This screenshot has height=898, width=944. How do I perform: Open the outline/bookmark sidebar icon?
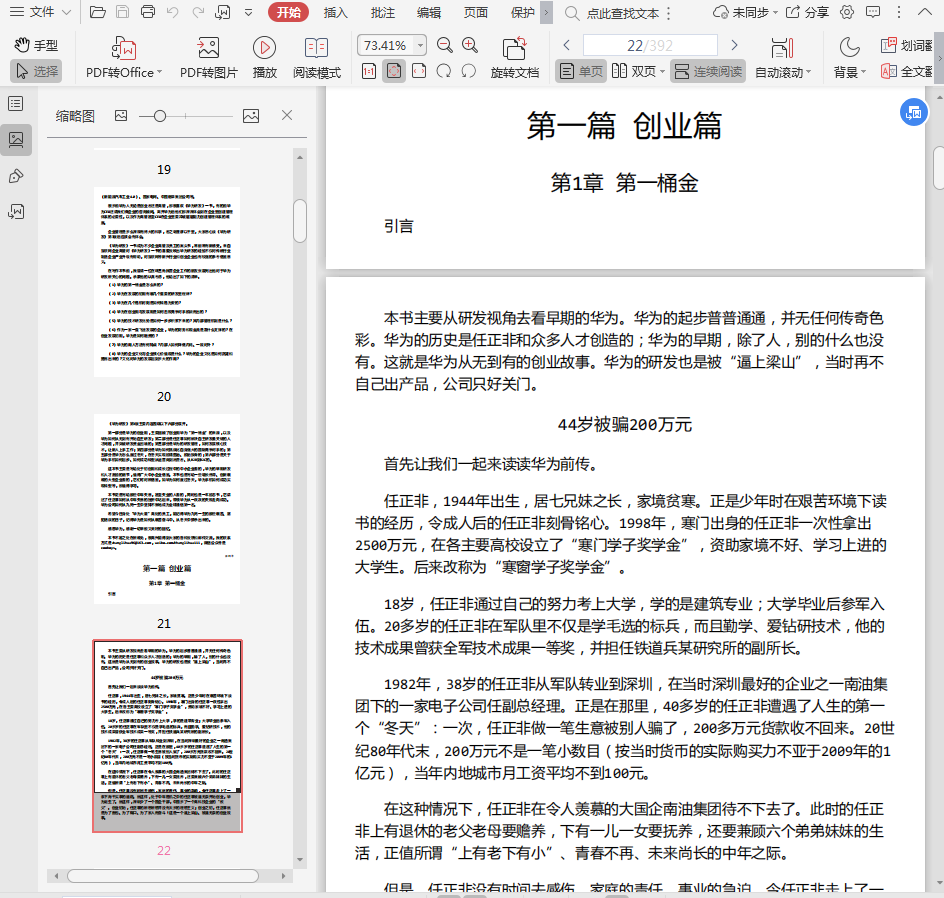click(x=16, y=104)
